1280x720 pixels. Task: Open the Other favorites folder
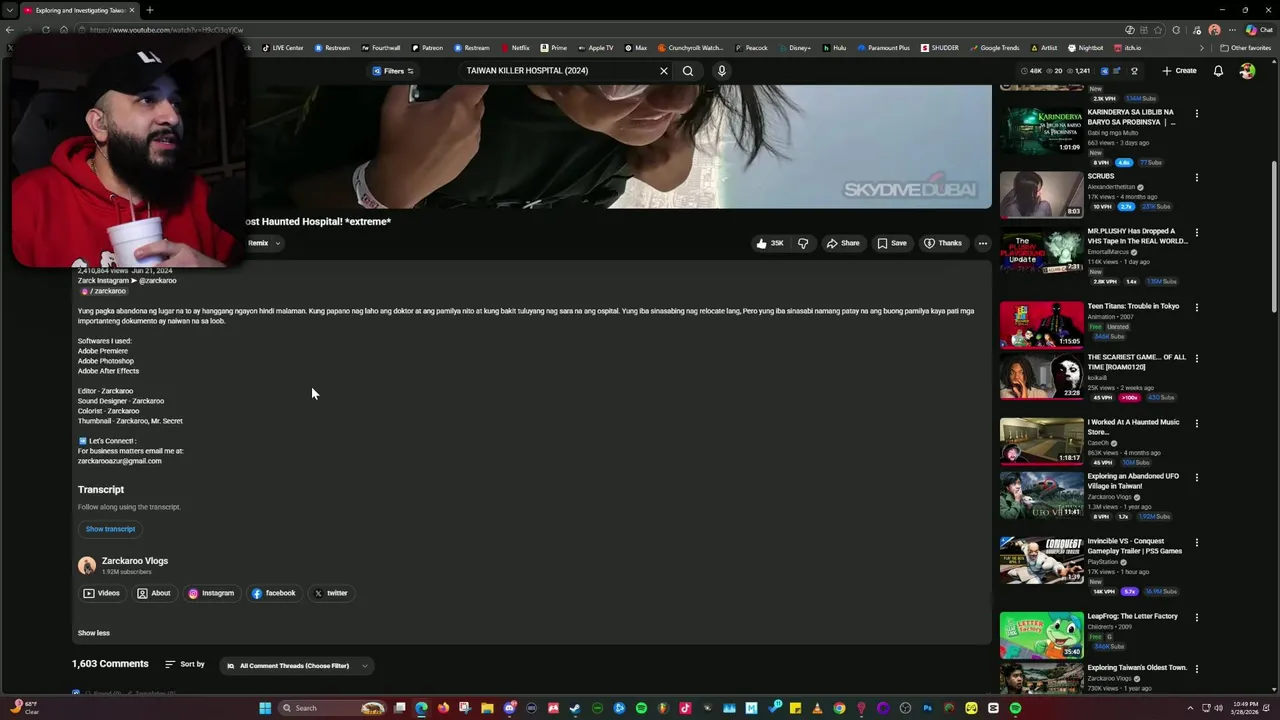click(1245, 48)
